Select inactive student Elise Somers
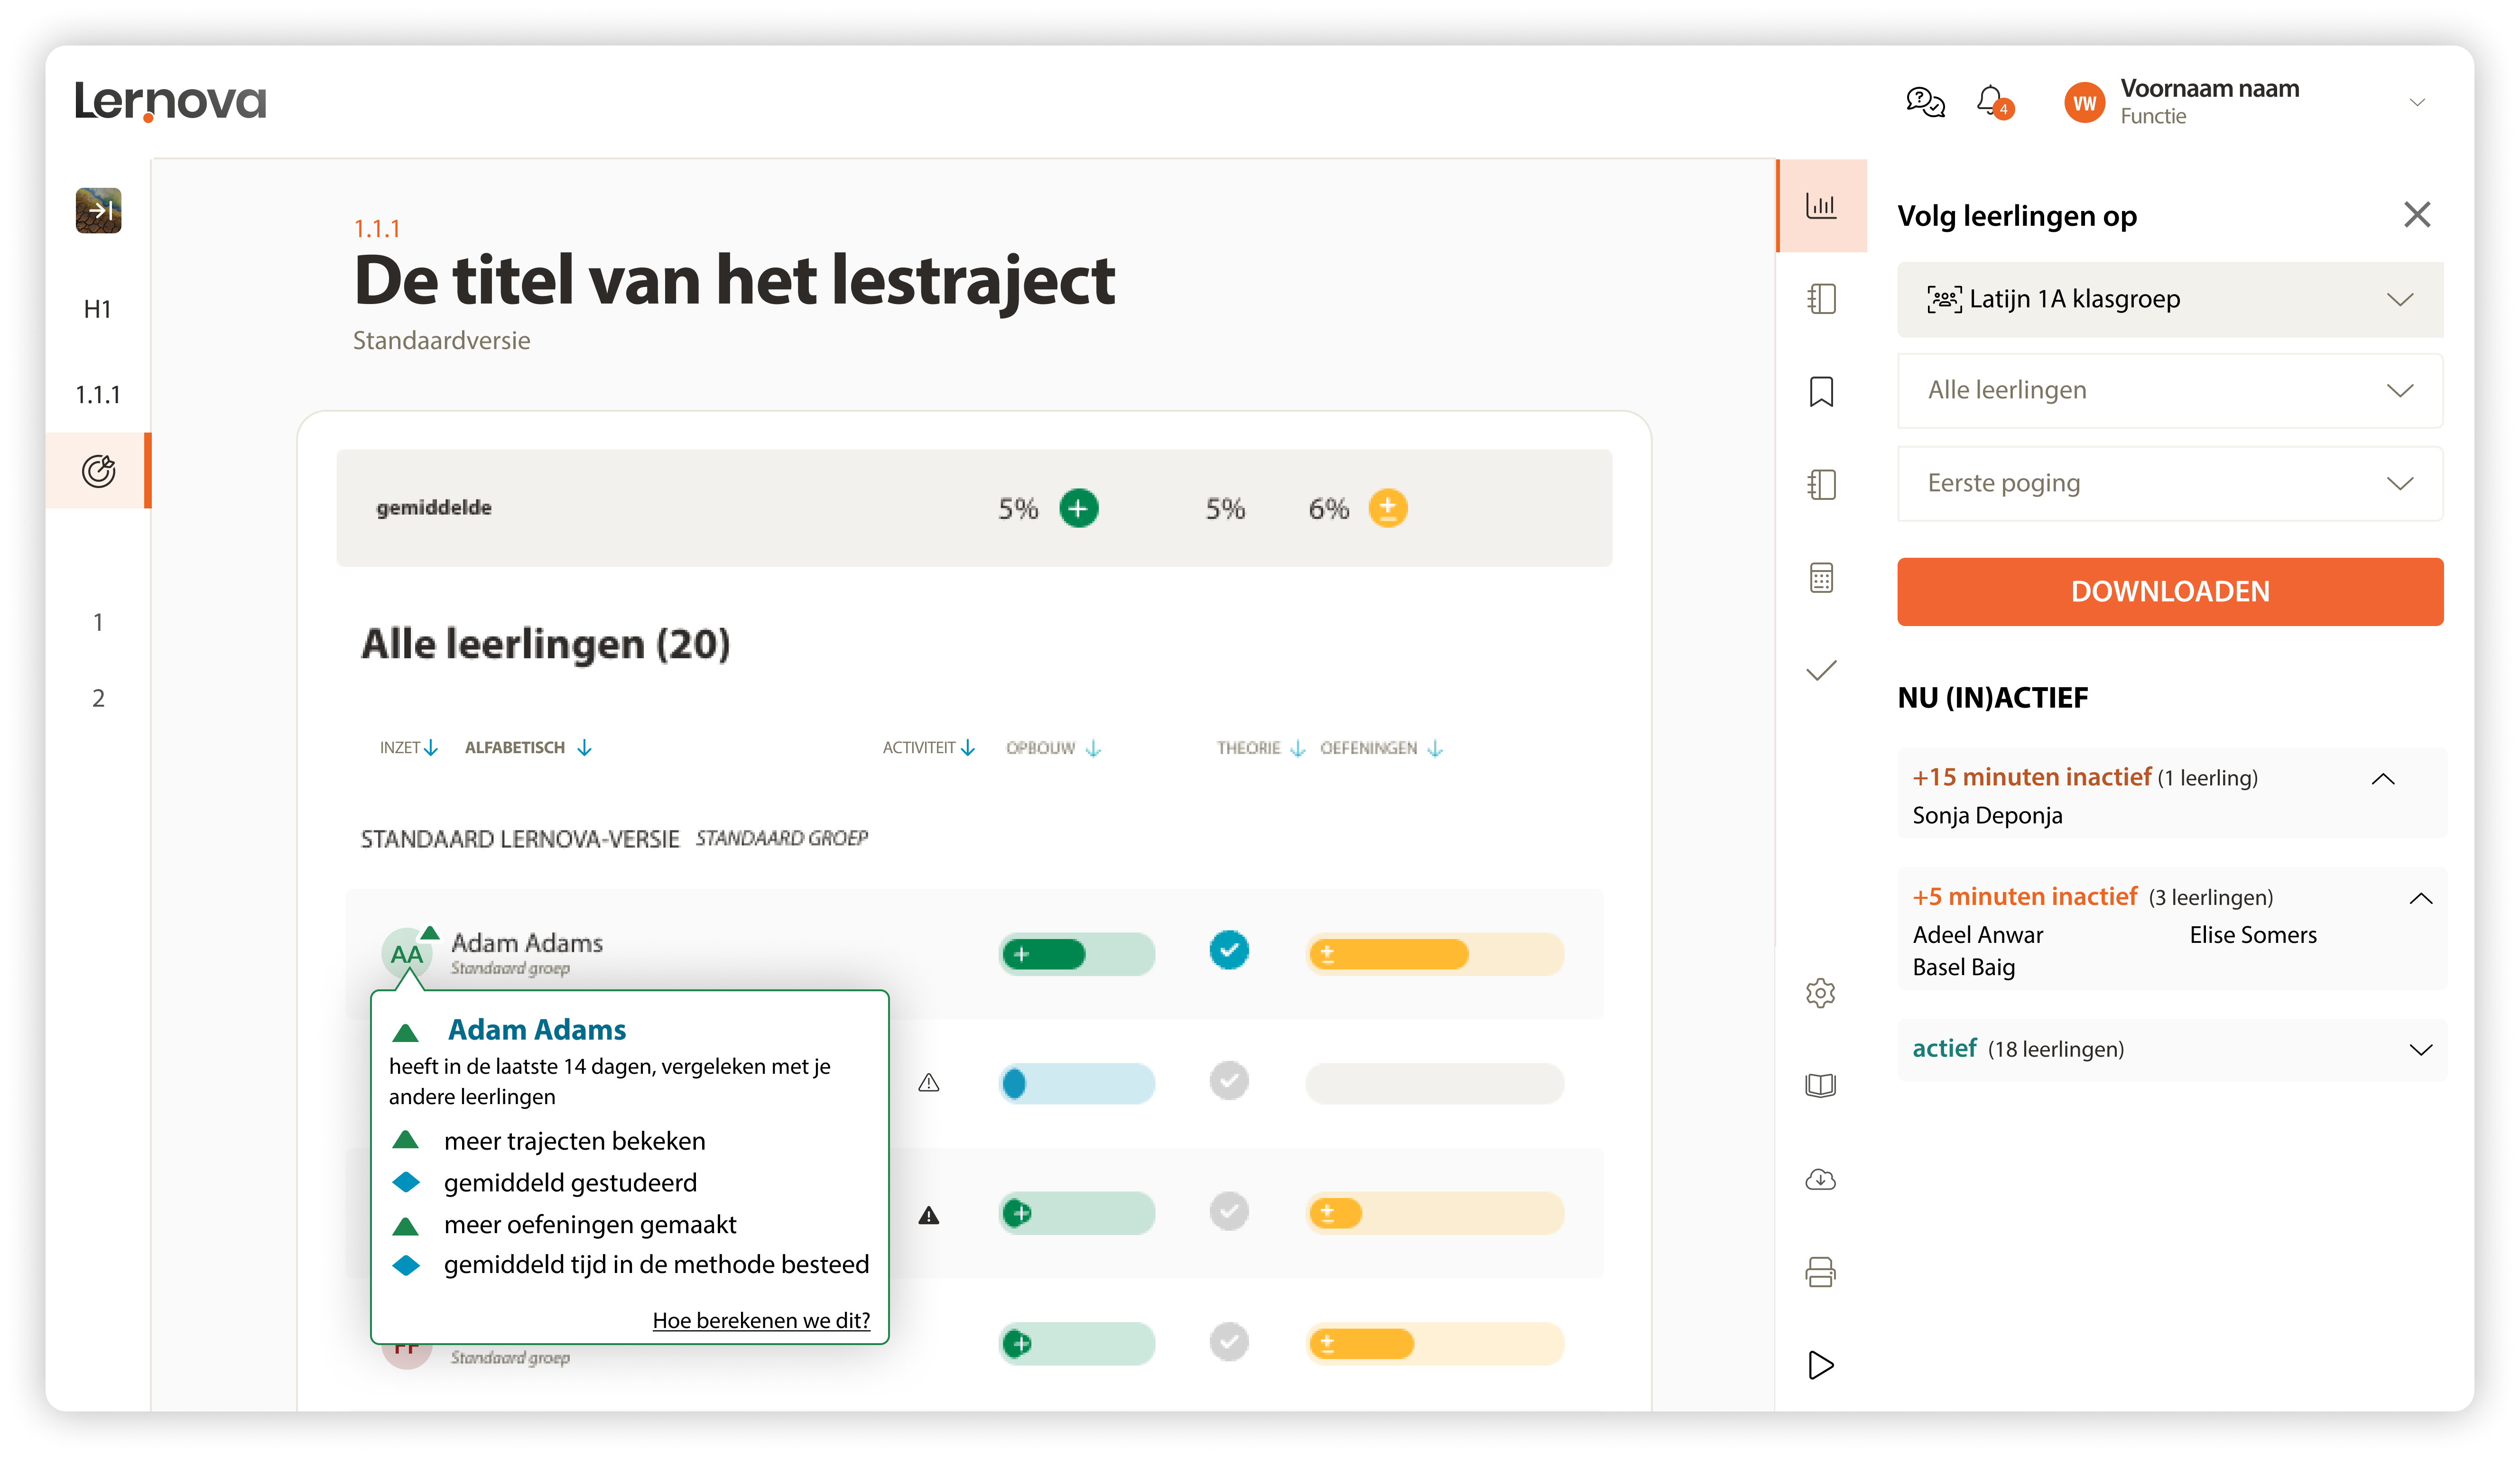 tap(2252, 935)
